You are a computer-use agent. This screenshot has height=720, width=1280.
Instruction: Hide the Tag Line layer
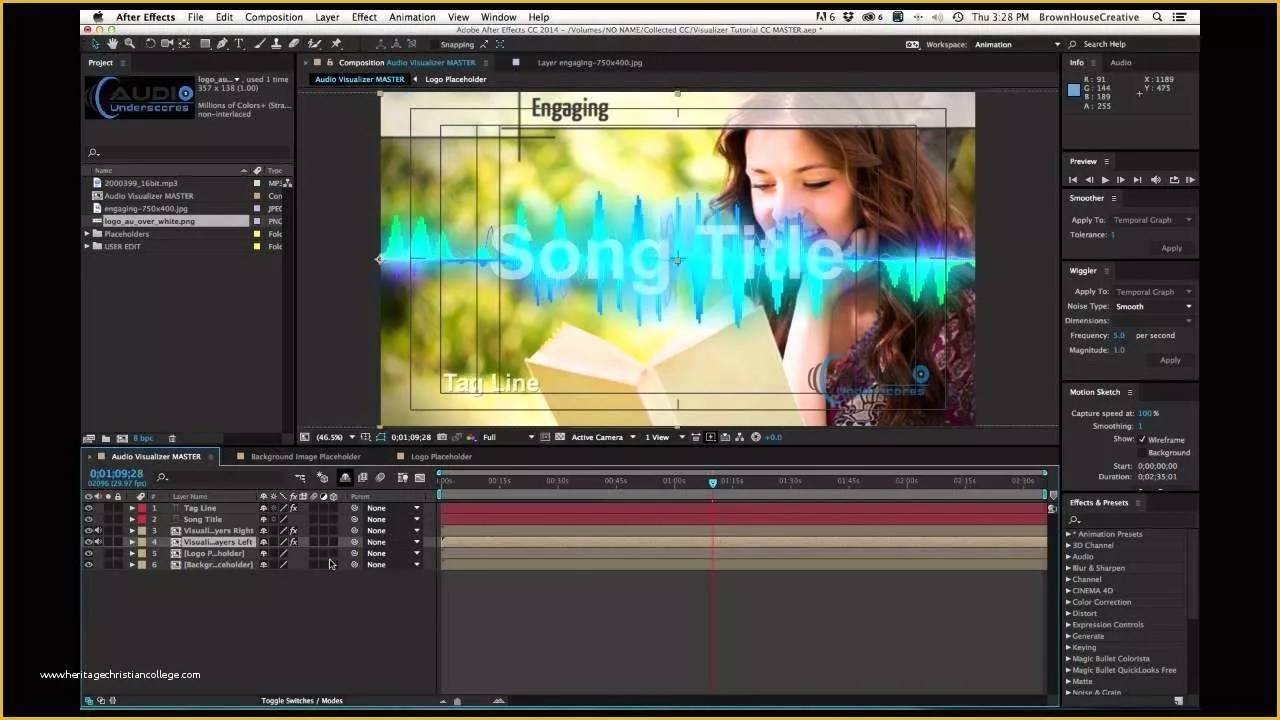[88, 508]
